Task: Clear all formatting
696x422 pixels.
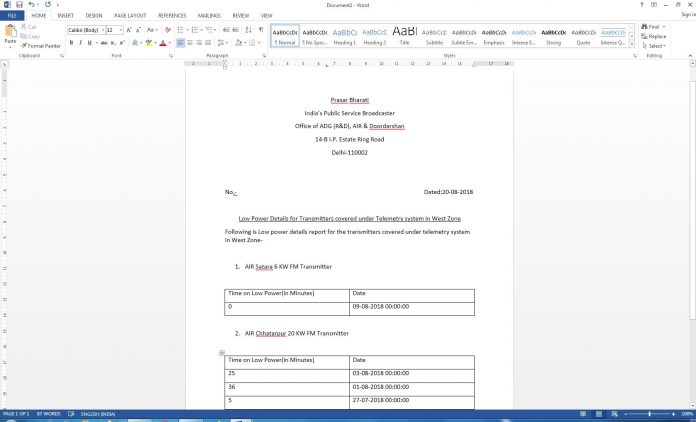Action: pos(168,30)
